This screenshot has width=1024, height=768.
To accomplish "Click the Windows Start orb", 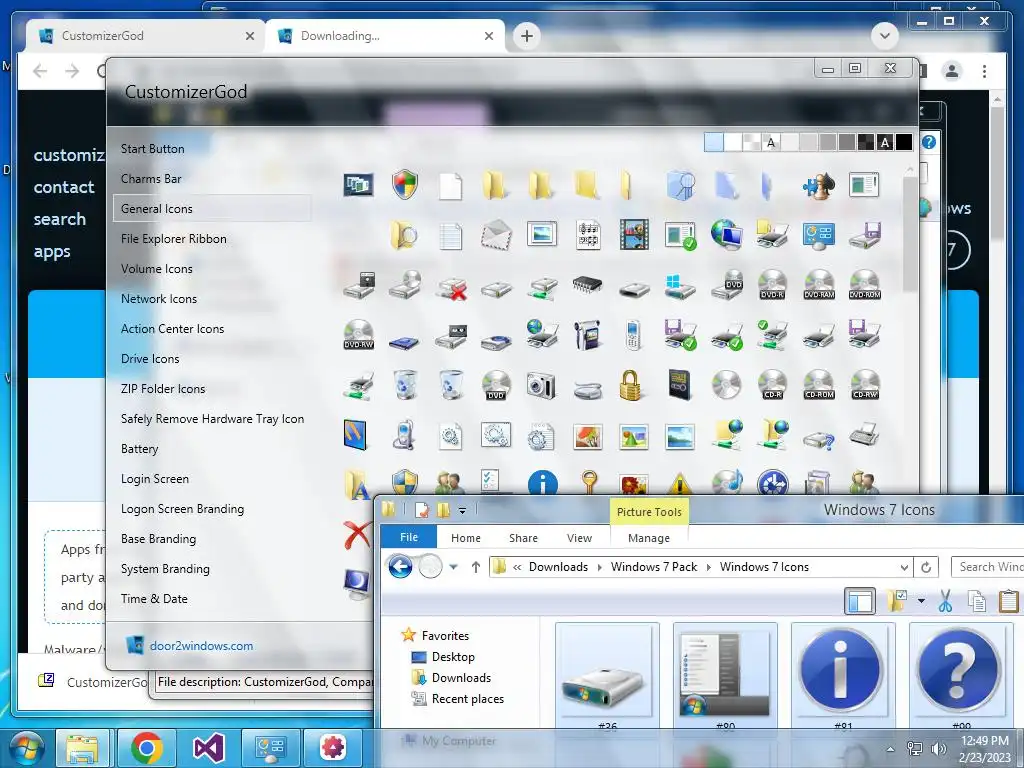I will click(x=27, y=749).
